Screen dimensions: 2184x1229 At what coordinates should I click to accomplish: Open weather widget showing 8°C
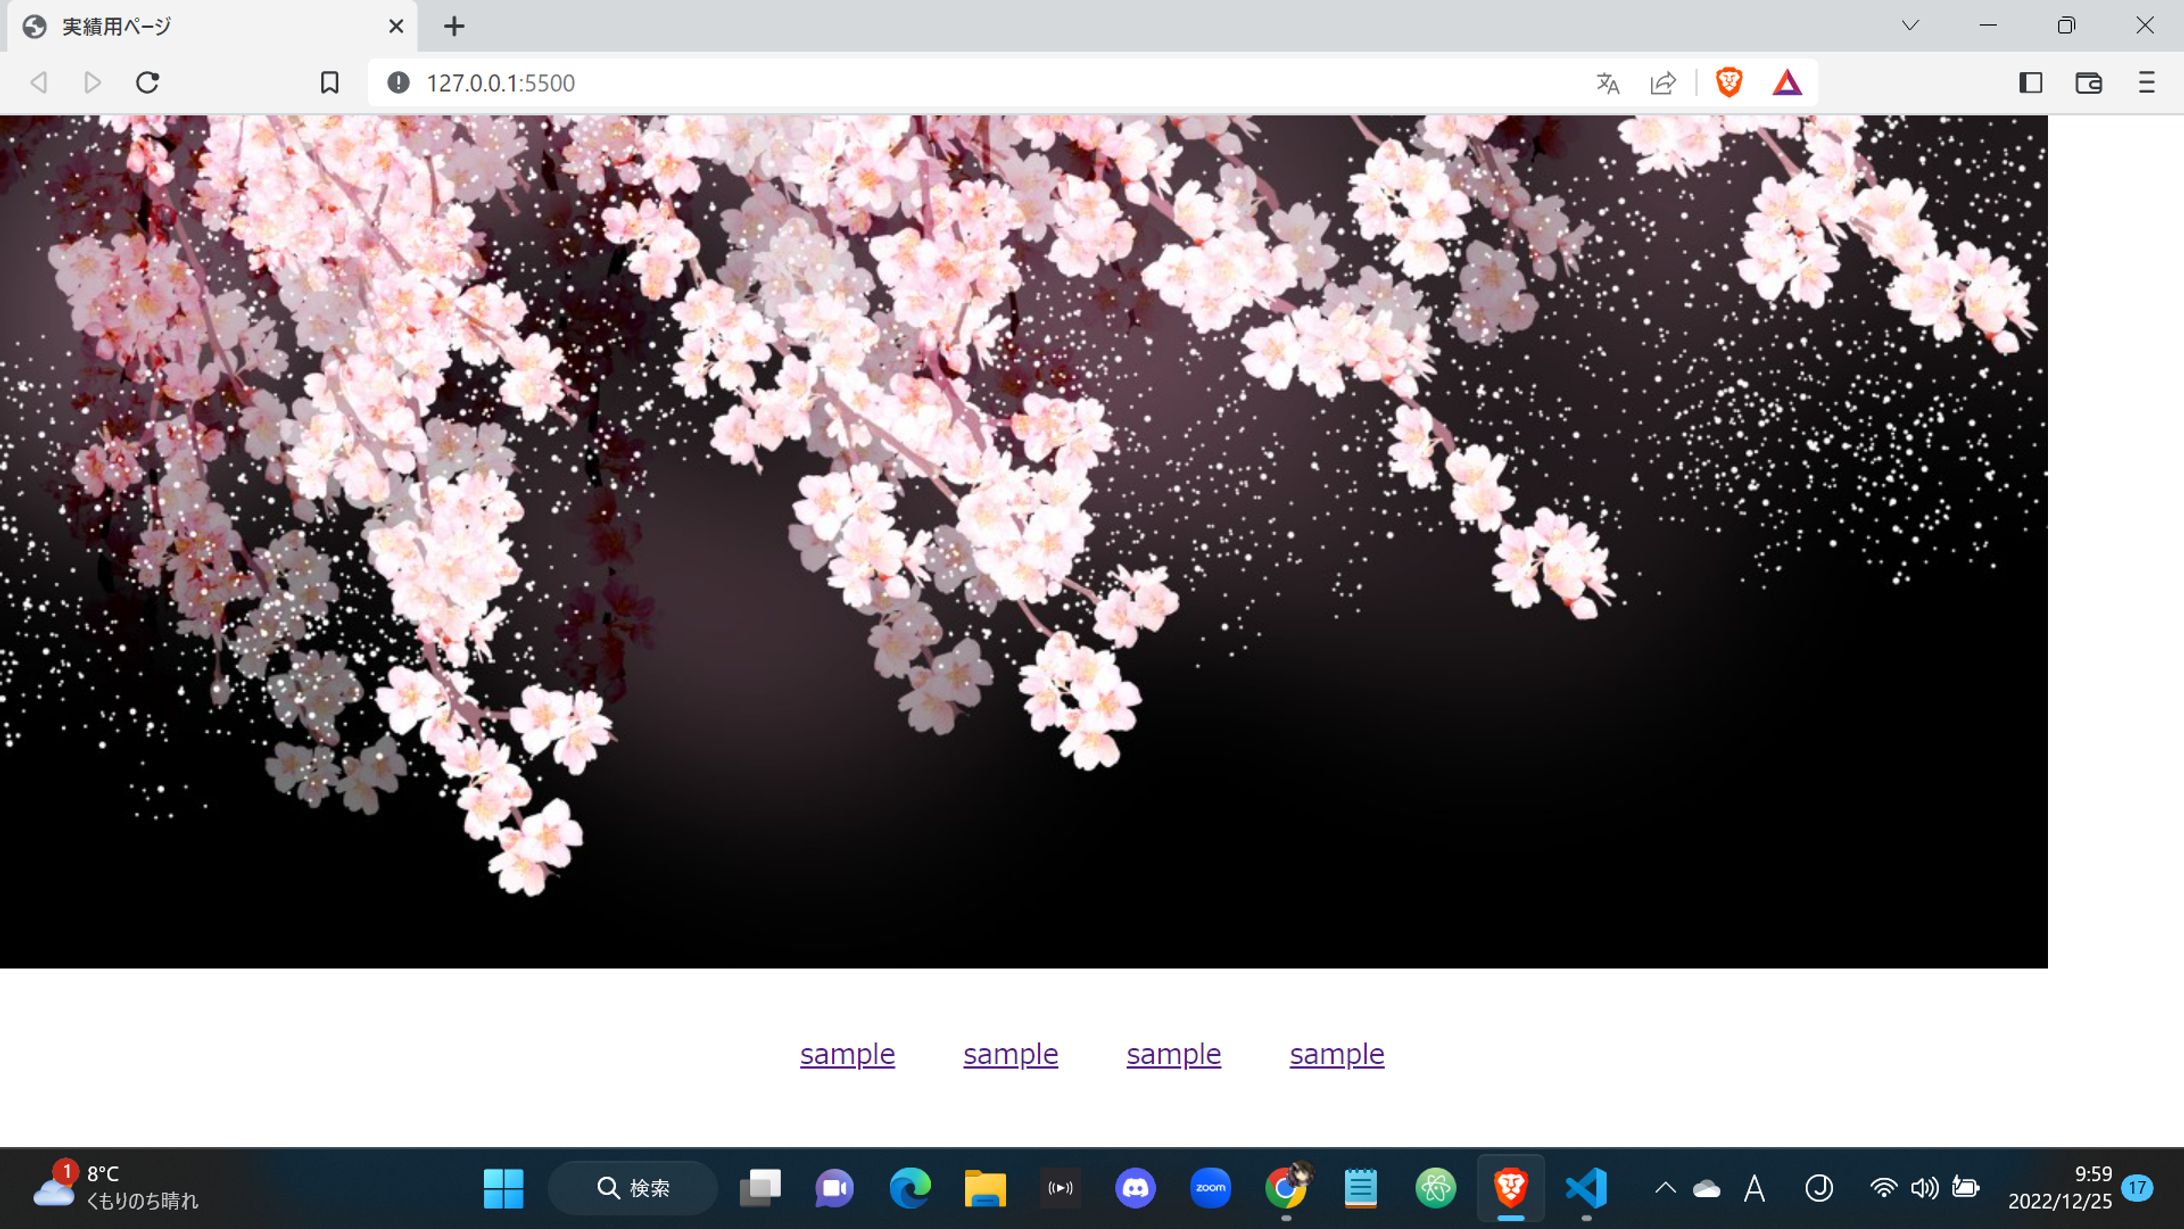point(116,1188)
